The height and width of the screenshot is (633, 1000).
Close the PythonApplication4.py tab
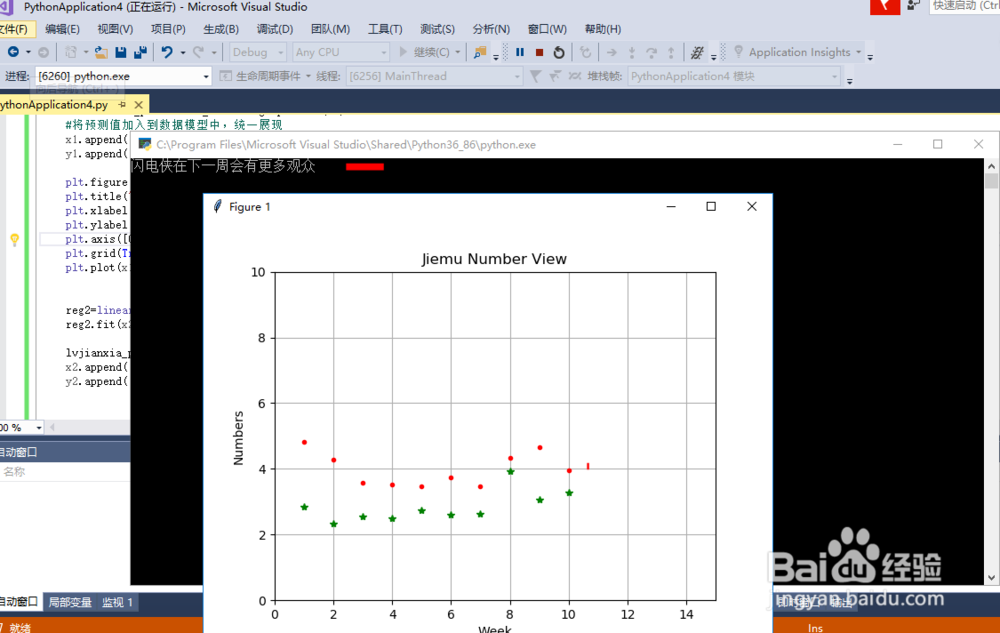(x=138, y=105)
